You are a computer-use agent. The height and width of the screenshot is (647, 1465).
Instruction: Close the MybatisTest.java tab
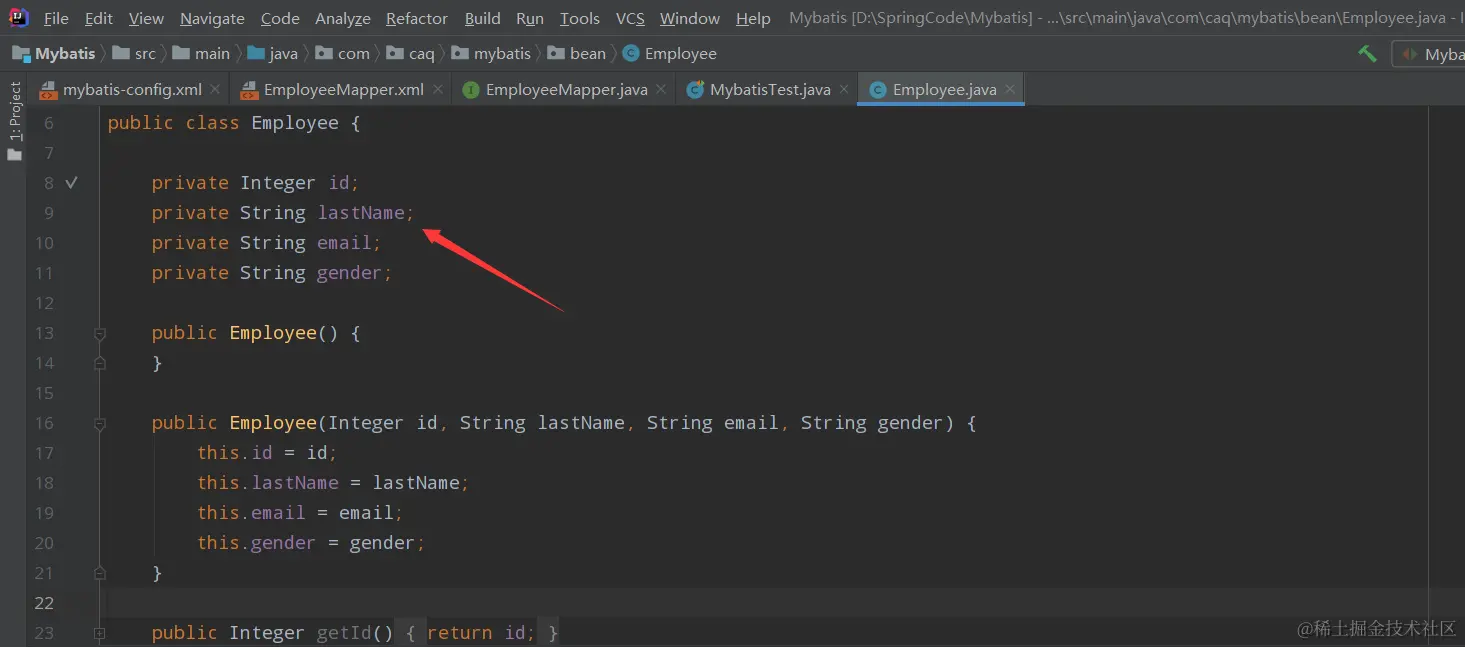click(x=843, y=89)
